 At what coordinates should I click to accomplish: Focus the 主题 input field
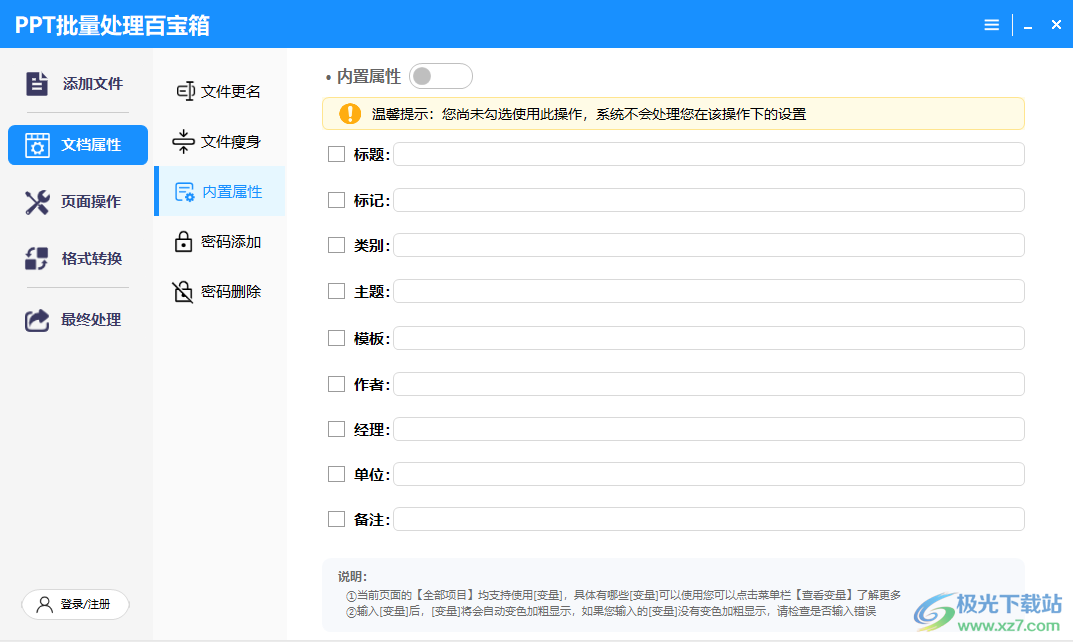click(x=708, y=291)
